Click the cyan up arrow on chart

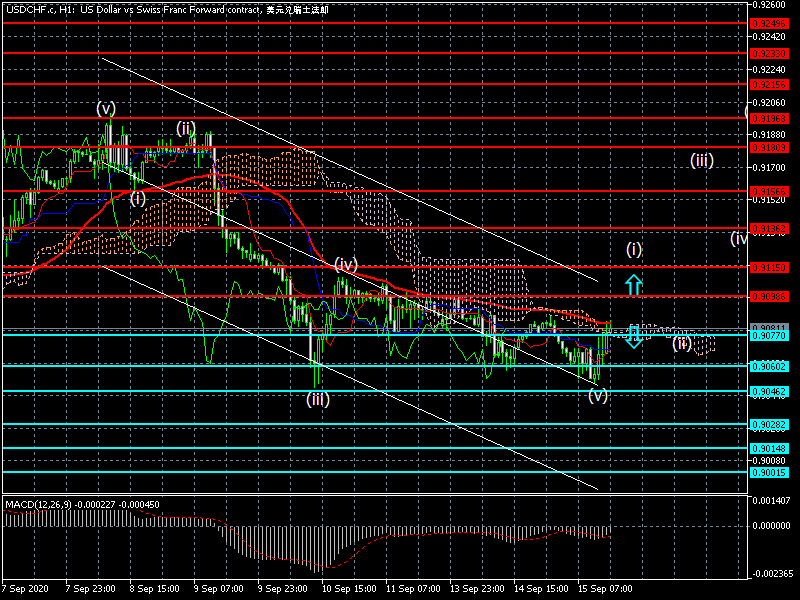point(634,283)
